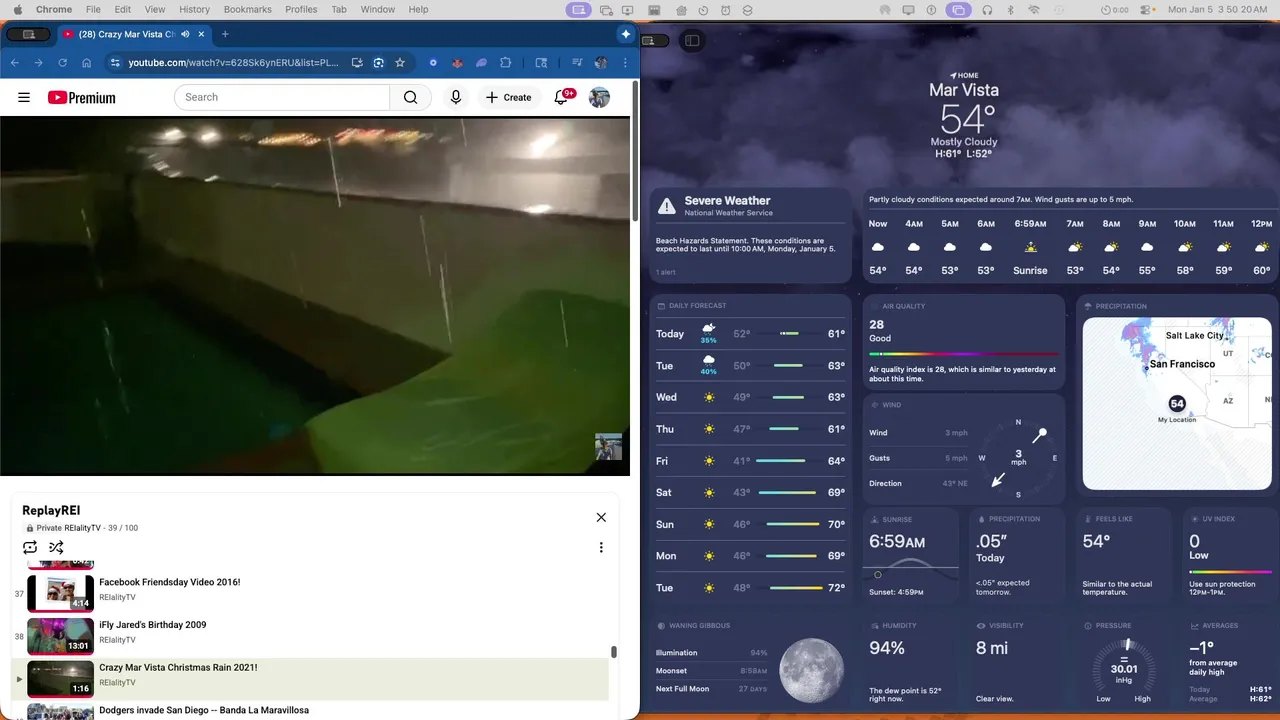
Task: Click the channel watermark on the video
Action: pyautogui.click(x=608, y=446)
